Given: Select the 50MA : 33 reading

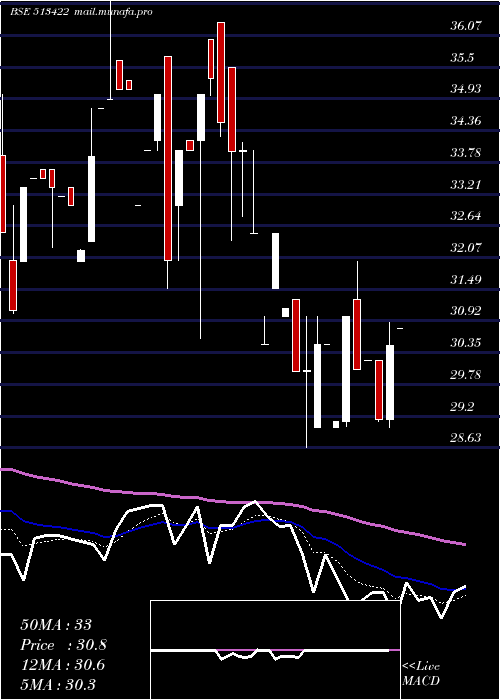Looking at the screenshot, I should 56,625.
